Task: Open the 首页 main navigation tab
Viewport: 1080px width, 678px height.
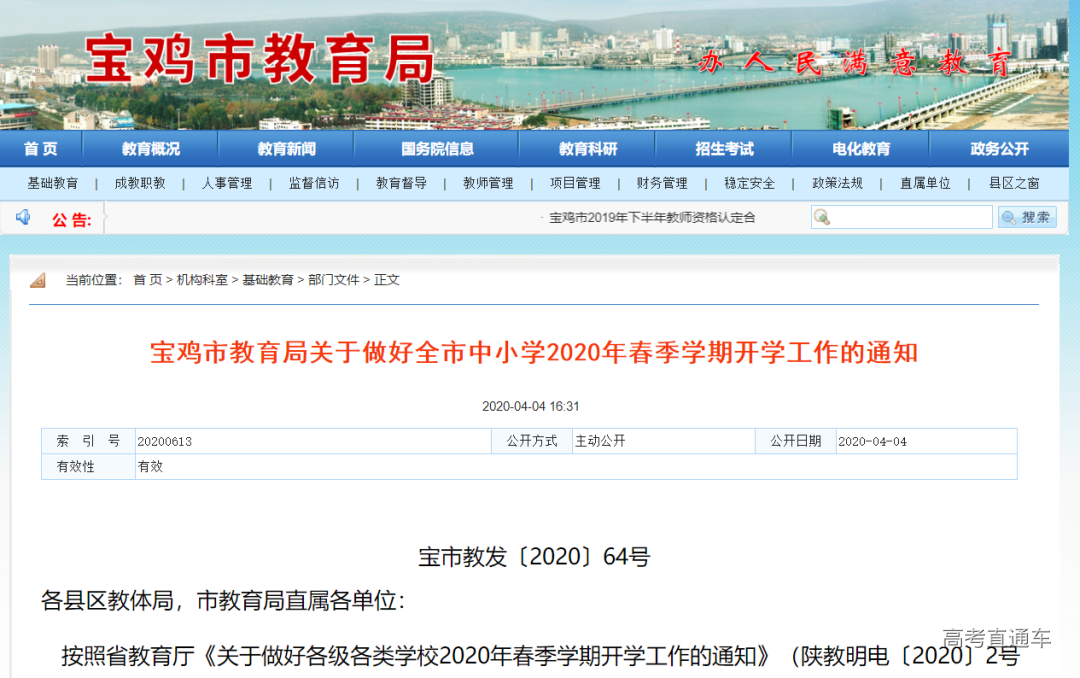Action: pyautogui.click(x=41, y=149)
